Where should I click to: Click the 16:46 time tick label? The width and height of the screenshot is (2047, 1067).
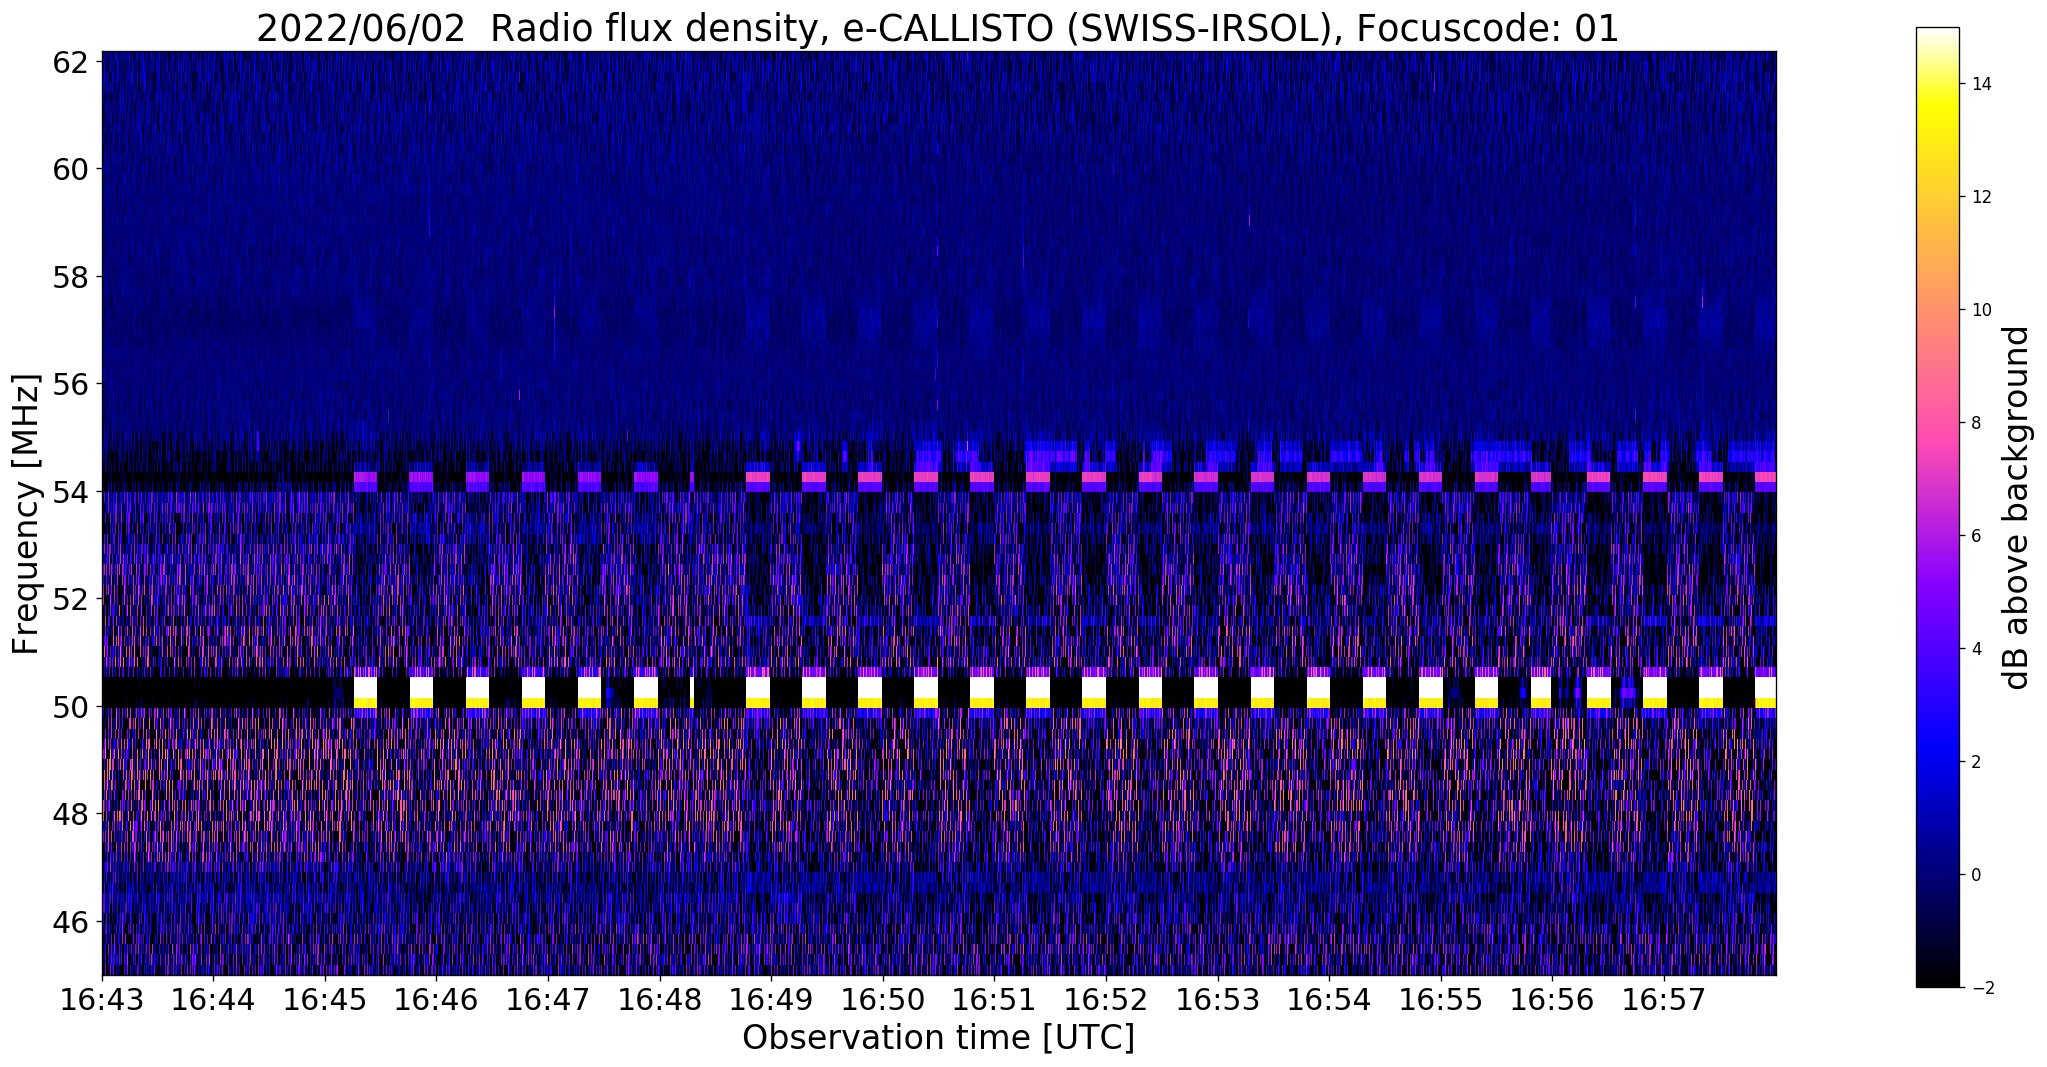[436, 1000]
